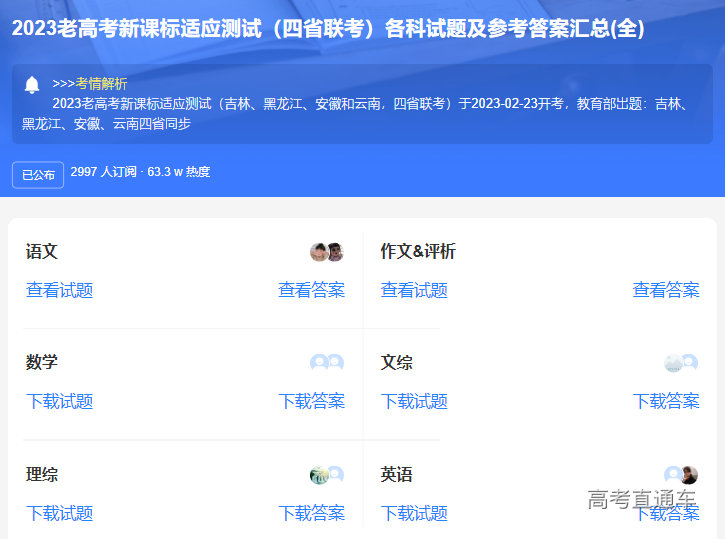Click the notification bell icon
The width and height of the screenshot is (725, 539).
32,85
